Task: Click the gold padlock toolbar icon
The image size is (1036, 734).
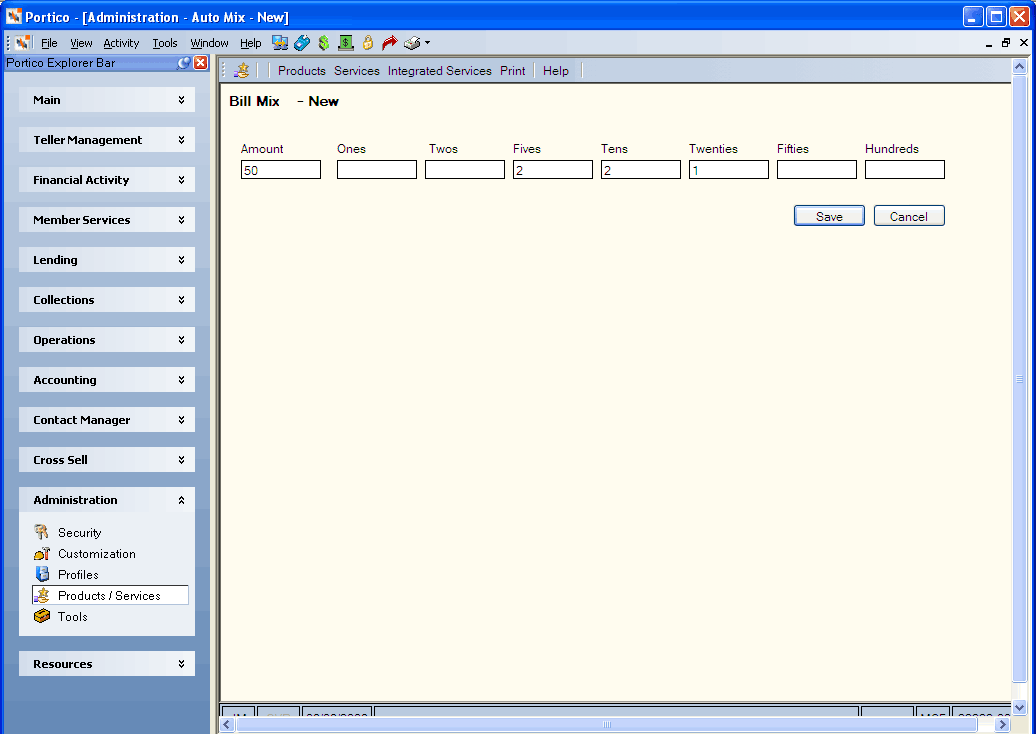Action: click(x=368, y=43)
